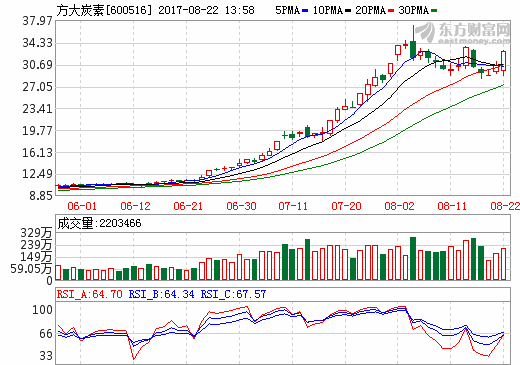Click the 06-21 date label

(188, 206)
